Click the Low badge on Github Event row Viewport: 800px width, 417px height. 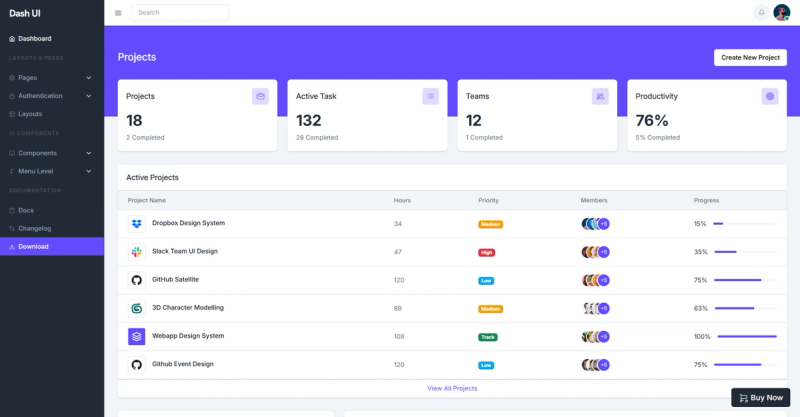click(486, 365)
